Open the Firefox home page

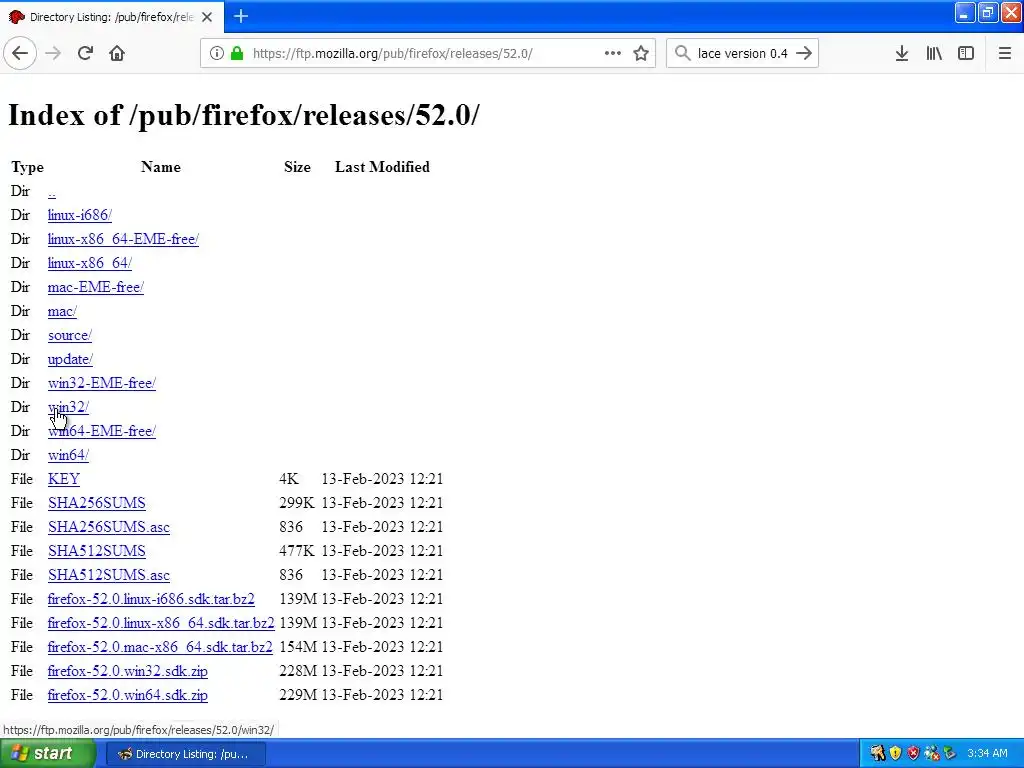[x=117, y=53]
